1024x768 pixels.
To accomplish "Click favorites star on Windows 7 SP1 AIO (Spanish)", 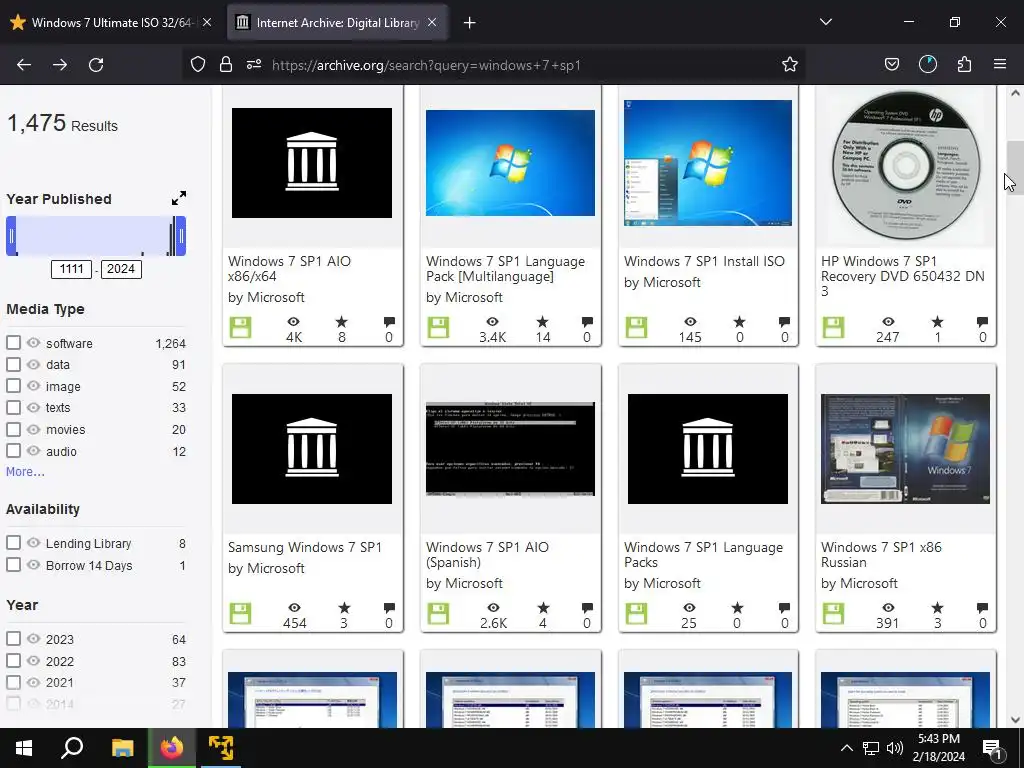I will click(543, 607).
